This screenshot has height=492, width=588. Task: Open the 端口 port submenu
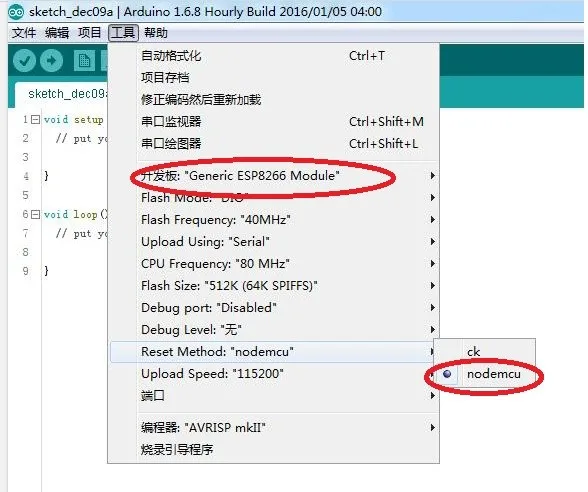click(x=274, y=396)
